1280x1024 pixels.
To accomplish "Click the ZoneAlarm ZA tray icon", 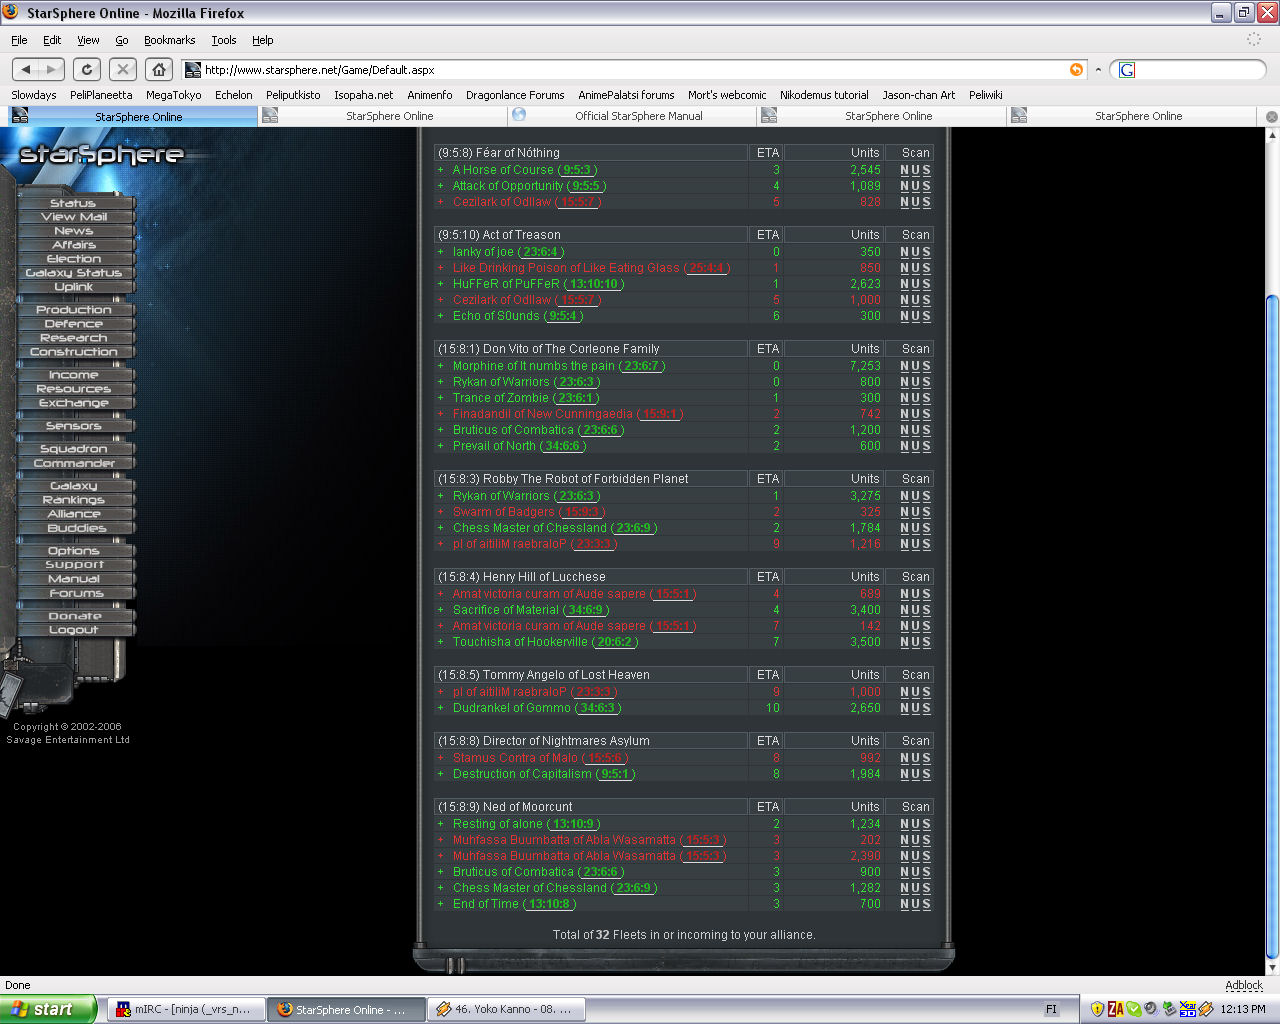I will 1115,1009.
